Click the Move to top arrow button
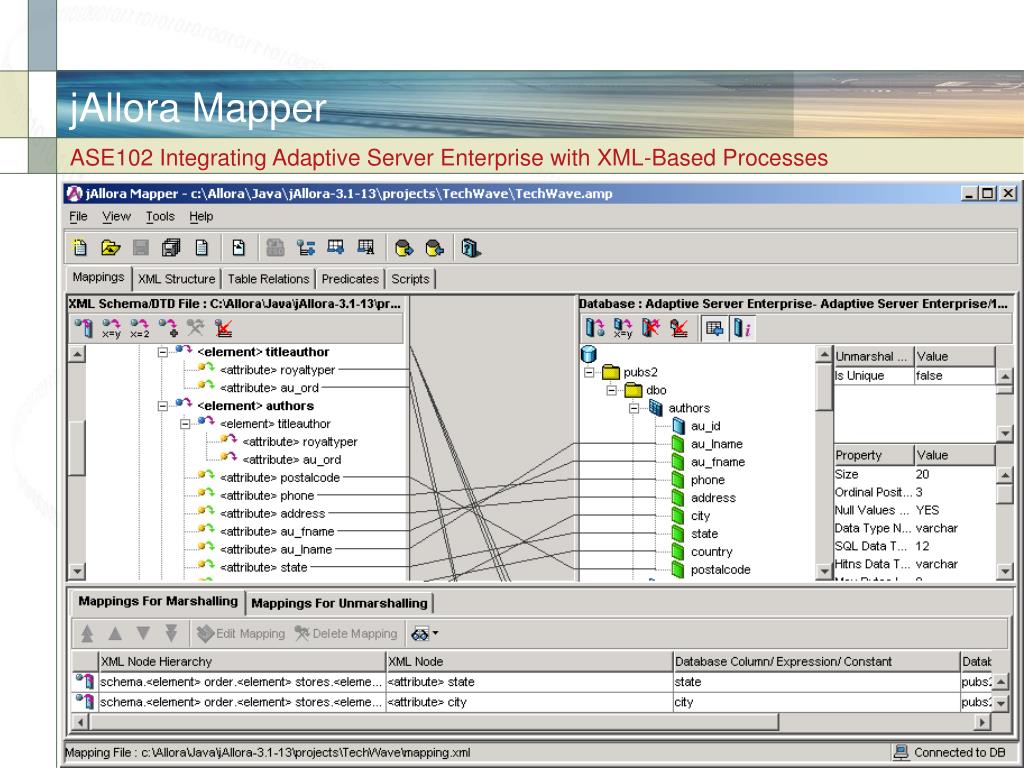This screenshot has height=768, width=1024. pos(87,633)
